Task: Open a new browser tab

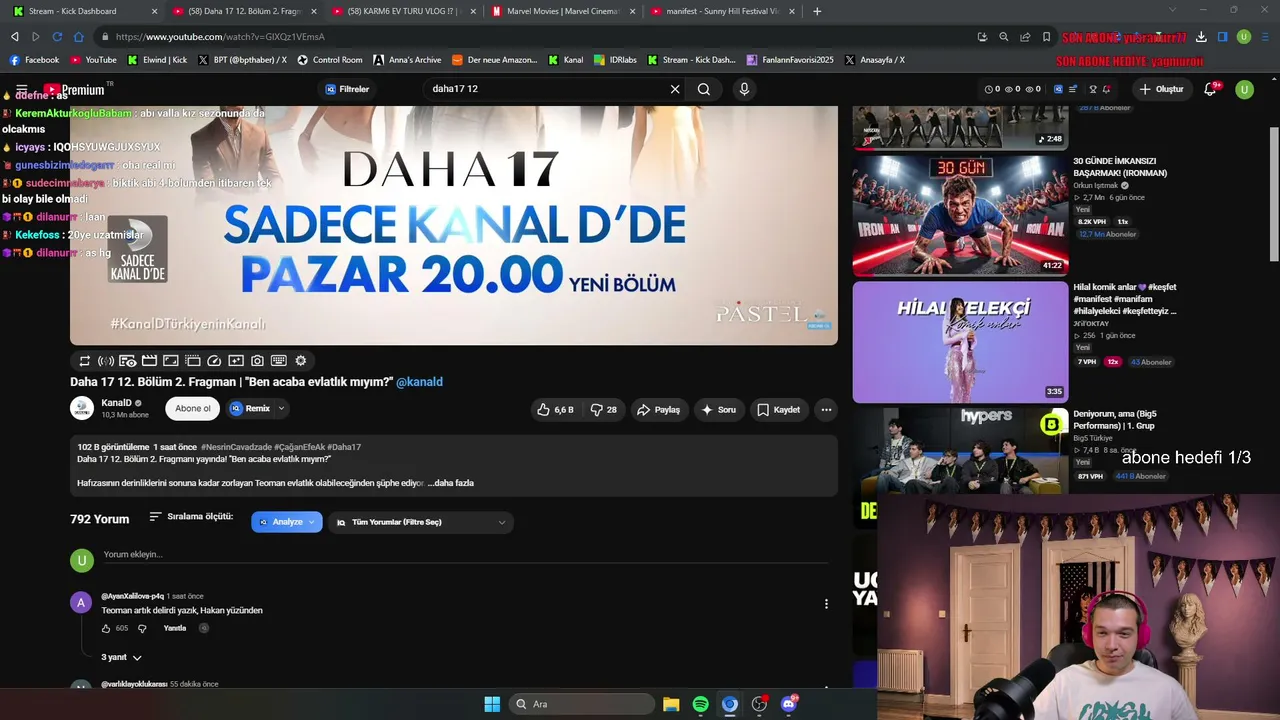Action: 817,11
